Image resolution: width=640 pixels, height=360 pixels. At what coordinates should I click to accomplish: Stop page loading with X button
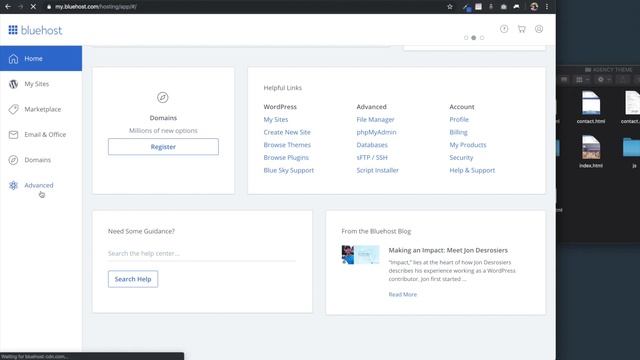[33, 7]
